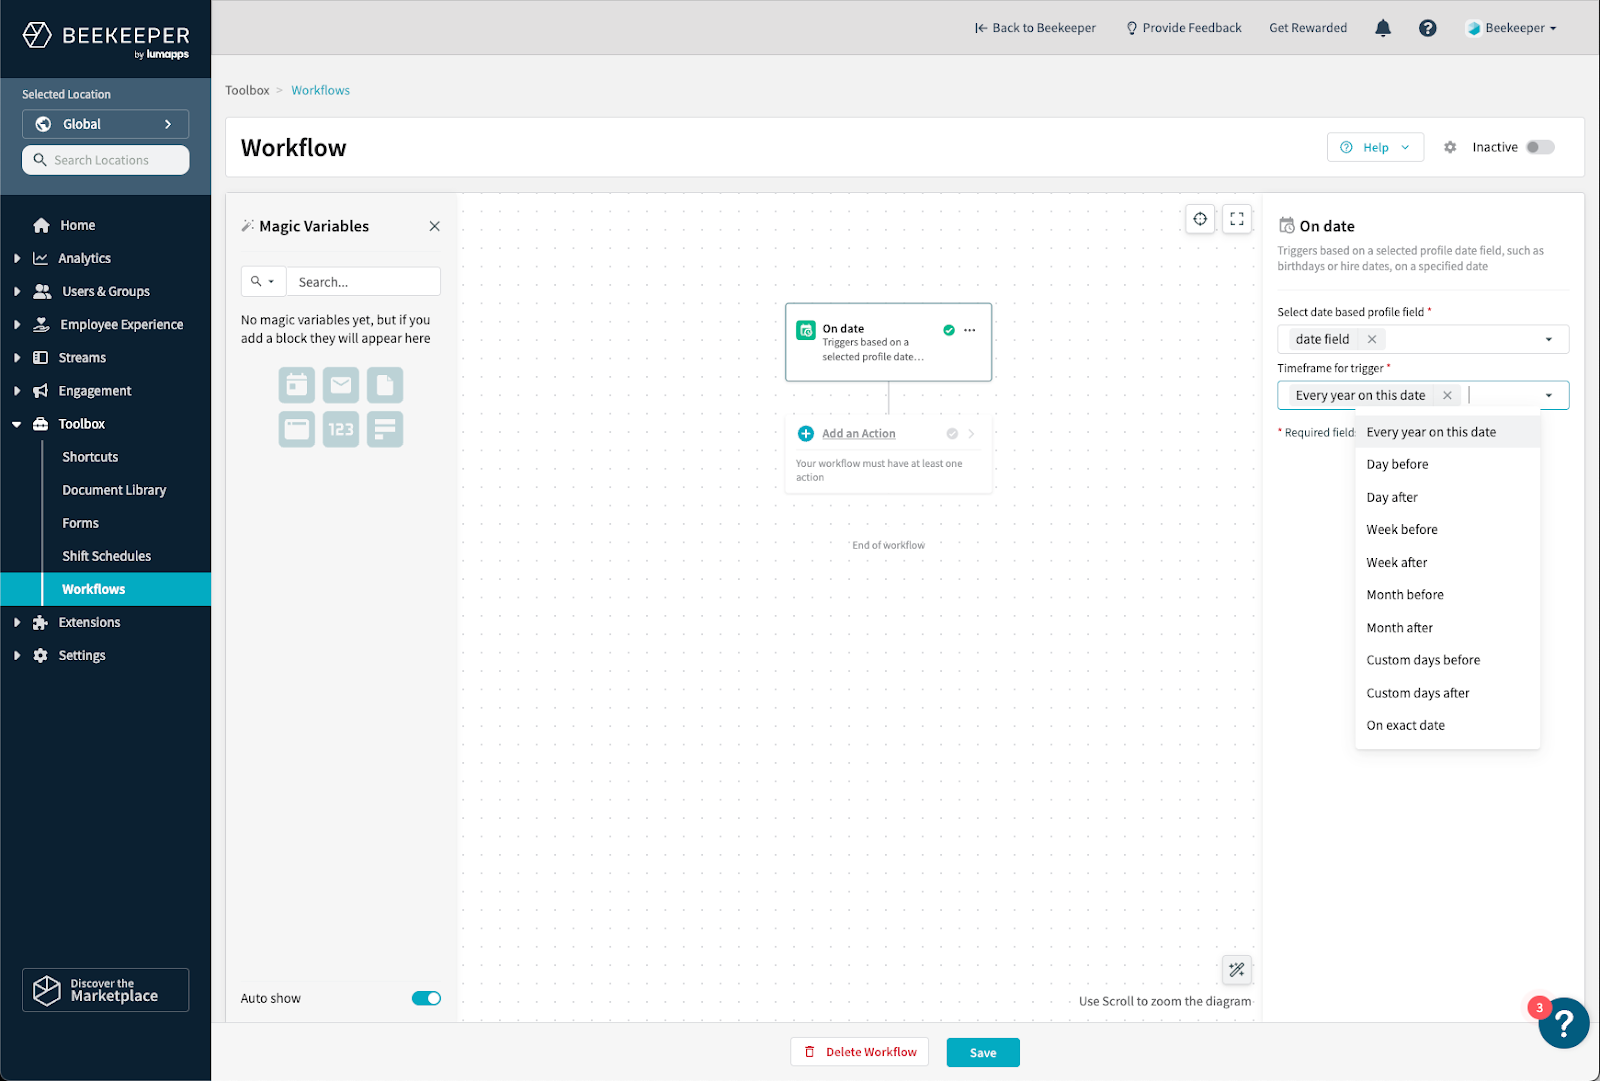Click the Delete Workflow button
Screen dimensions: 1600x1081
[860, 1052]
